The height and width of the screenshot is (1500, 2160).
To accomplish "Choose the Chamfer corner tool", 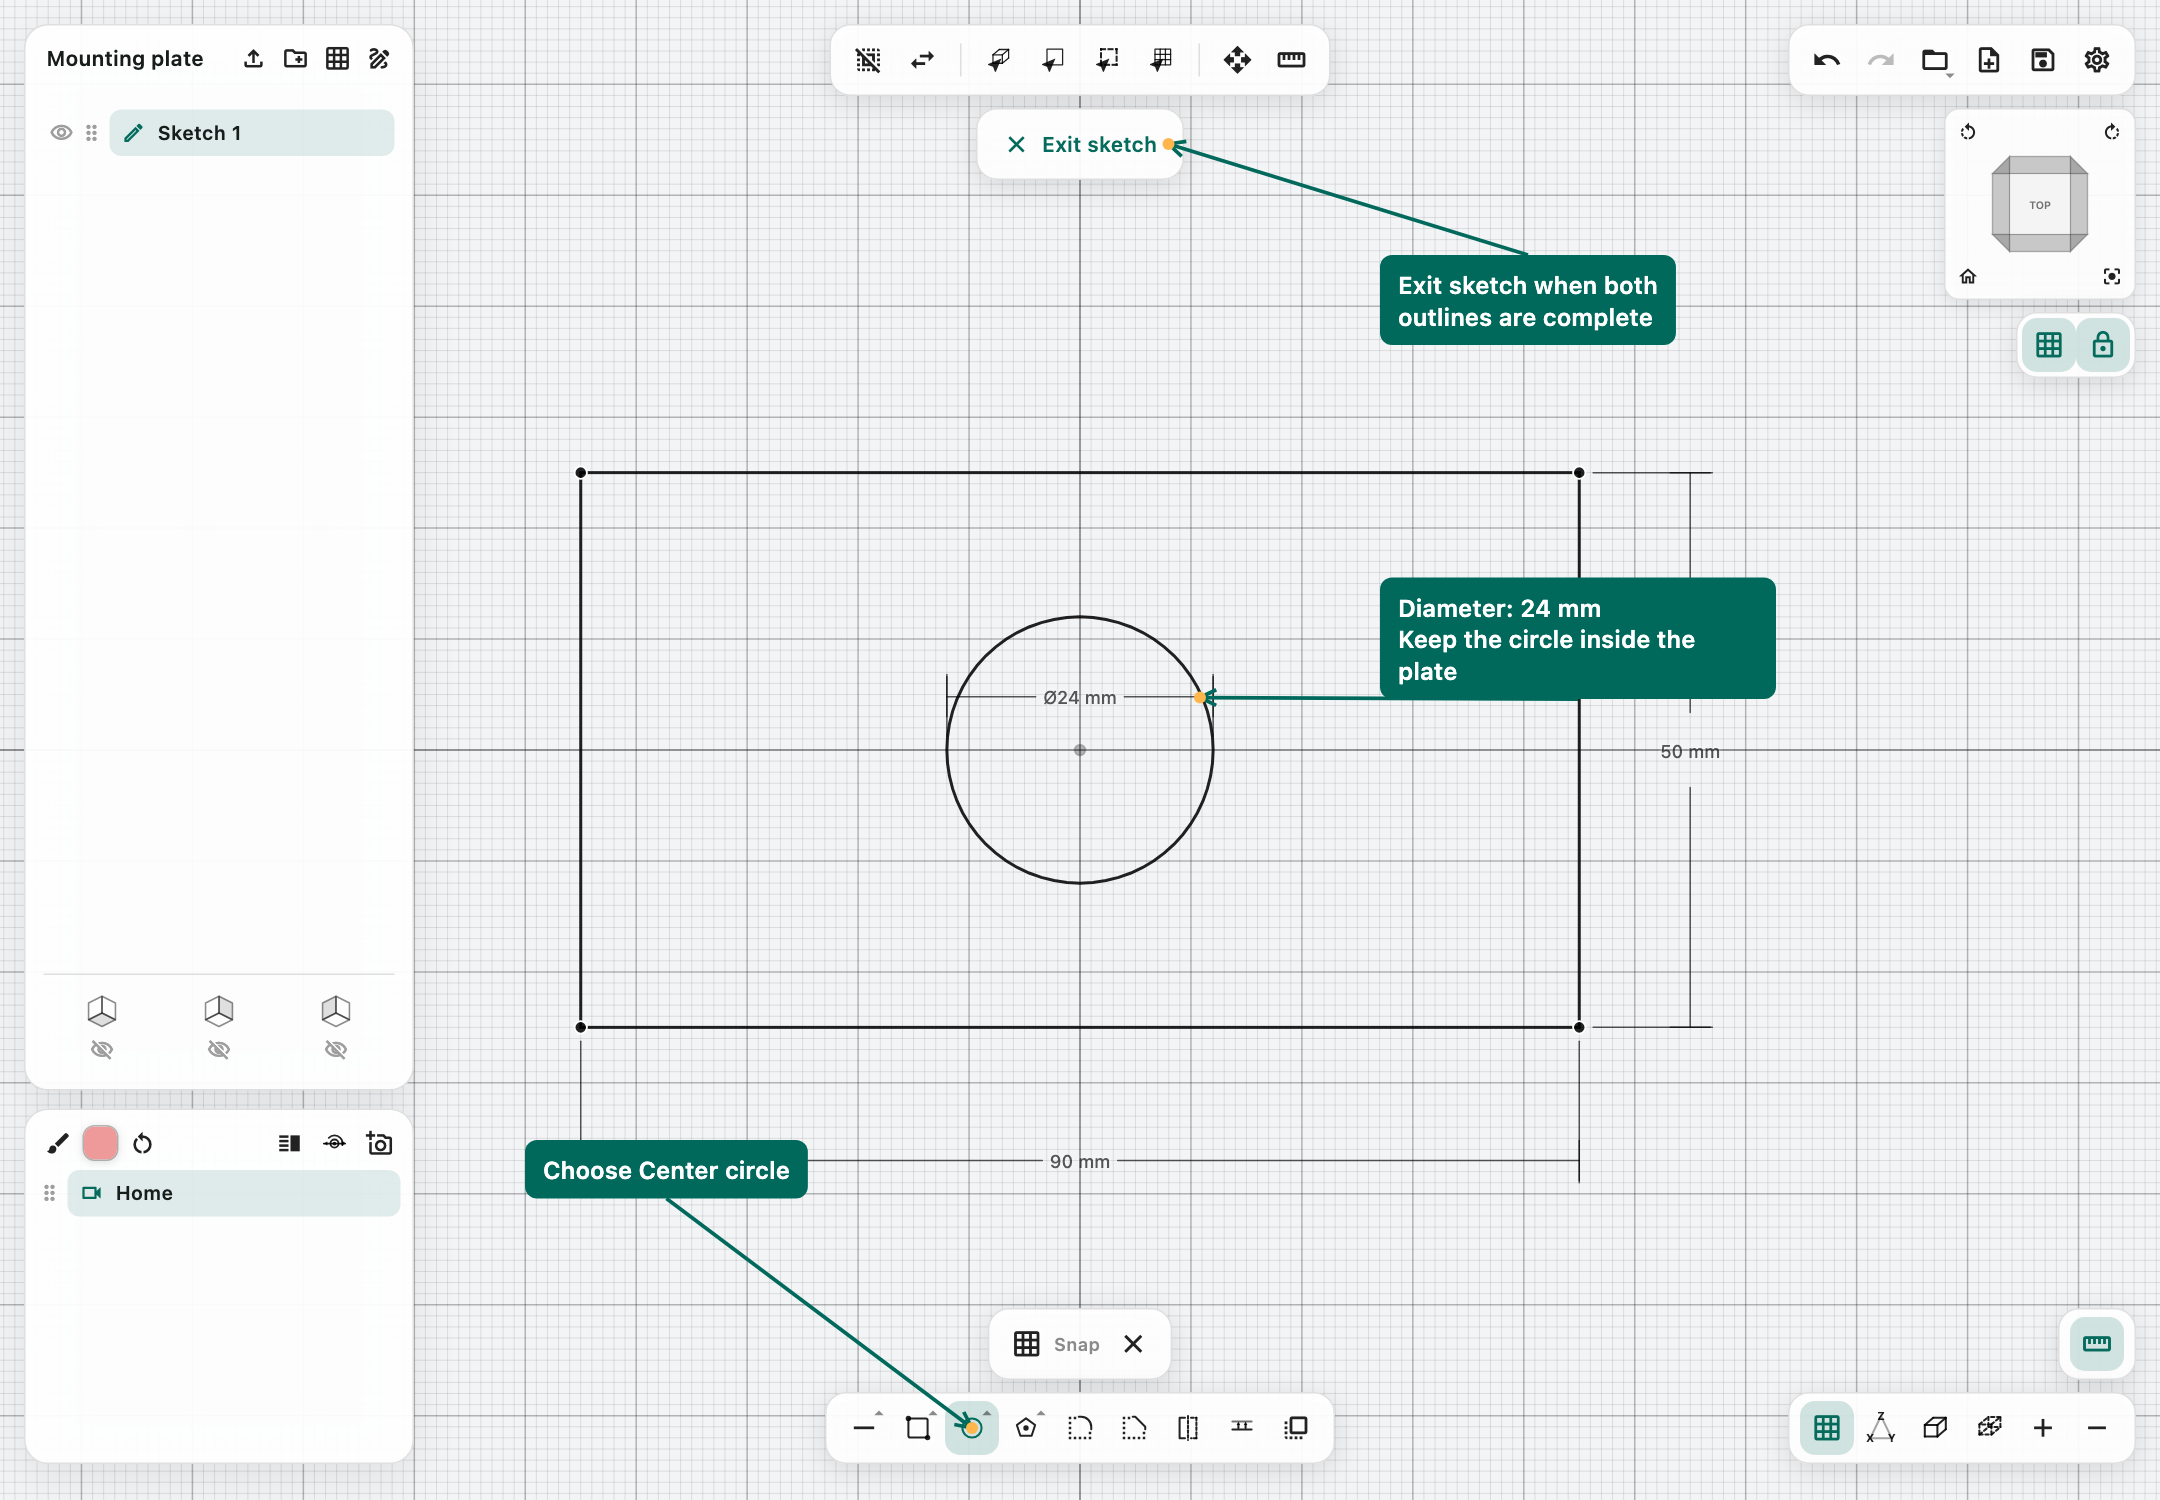I will [x=1134, y=1427].
